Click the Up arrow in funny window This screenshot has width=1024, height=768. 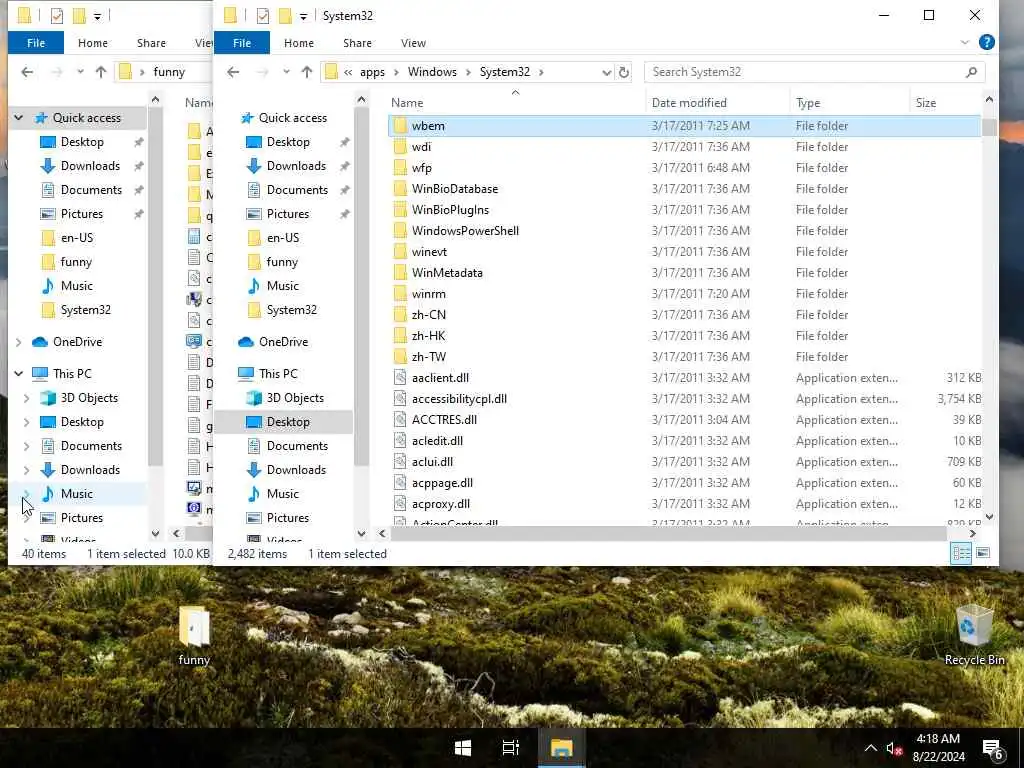[101, 72]
